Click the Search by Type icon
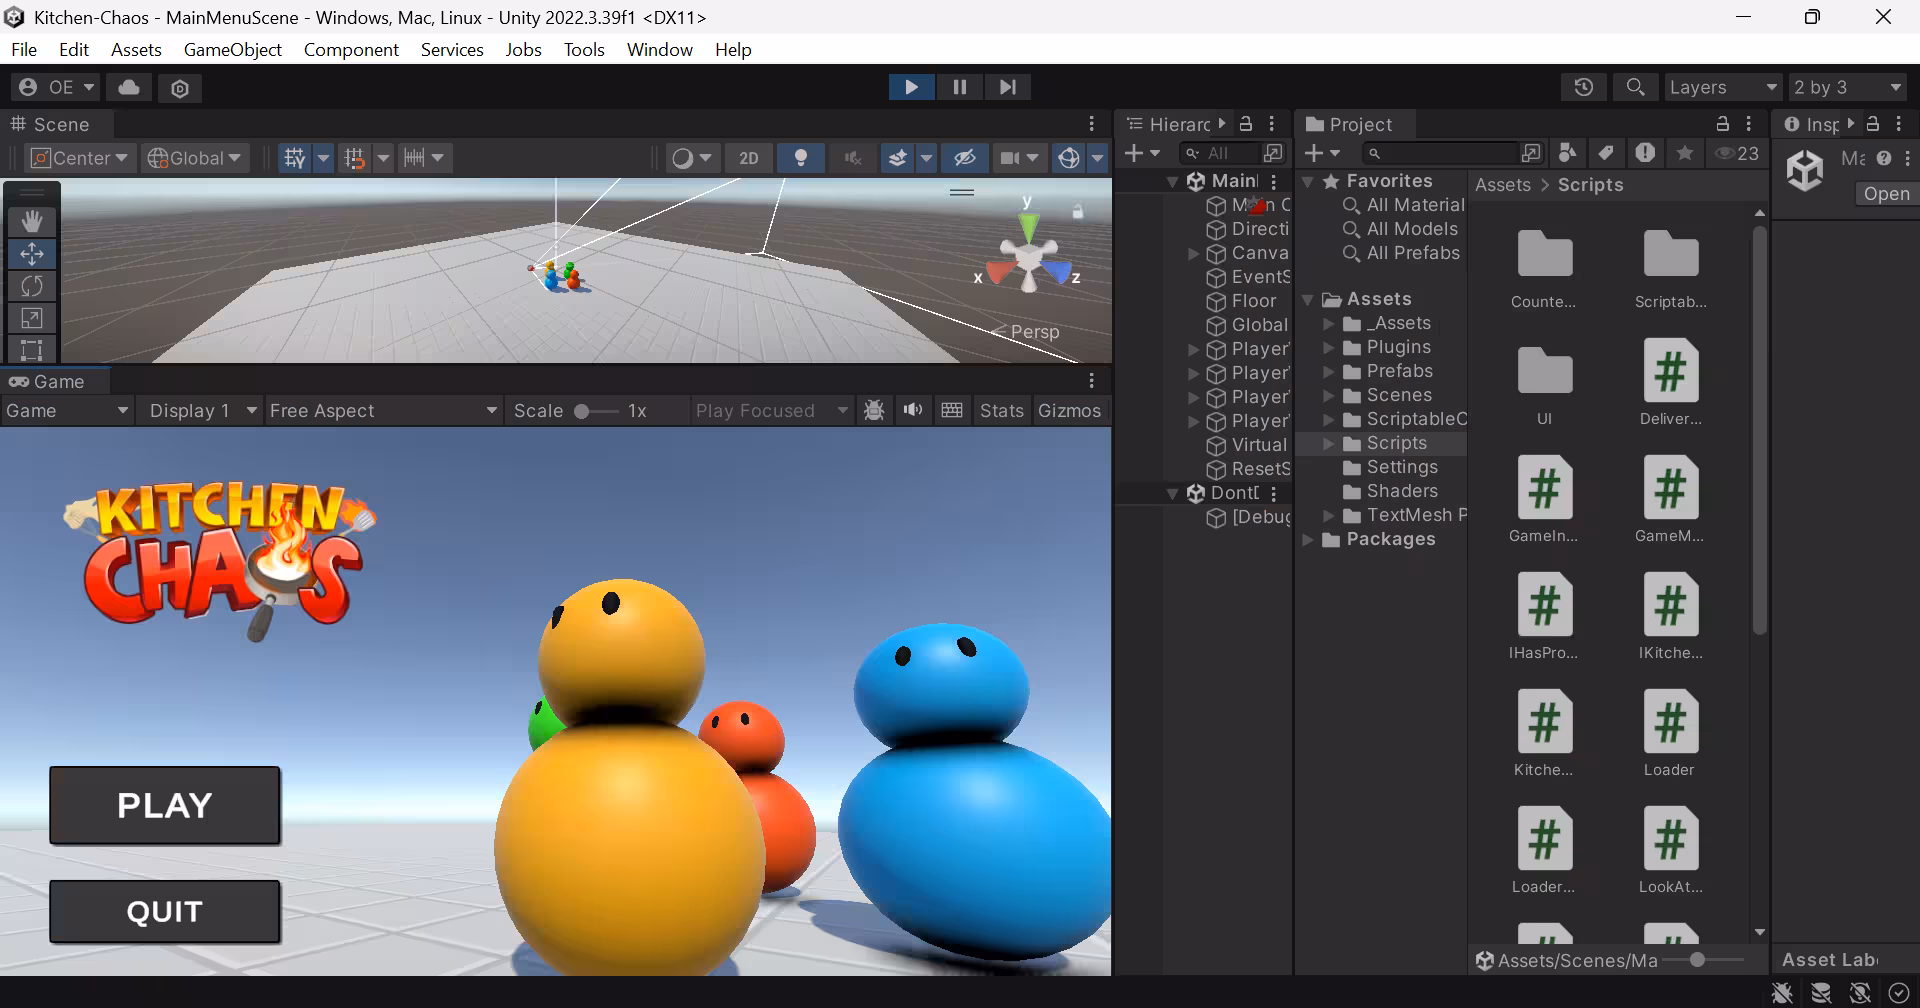The image size is (1920, 1008). click(1568, 153)
